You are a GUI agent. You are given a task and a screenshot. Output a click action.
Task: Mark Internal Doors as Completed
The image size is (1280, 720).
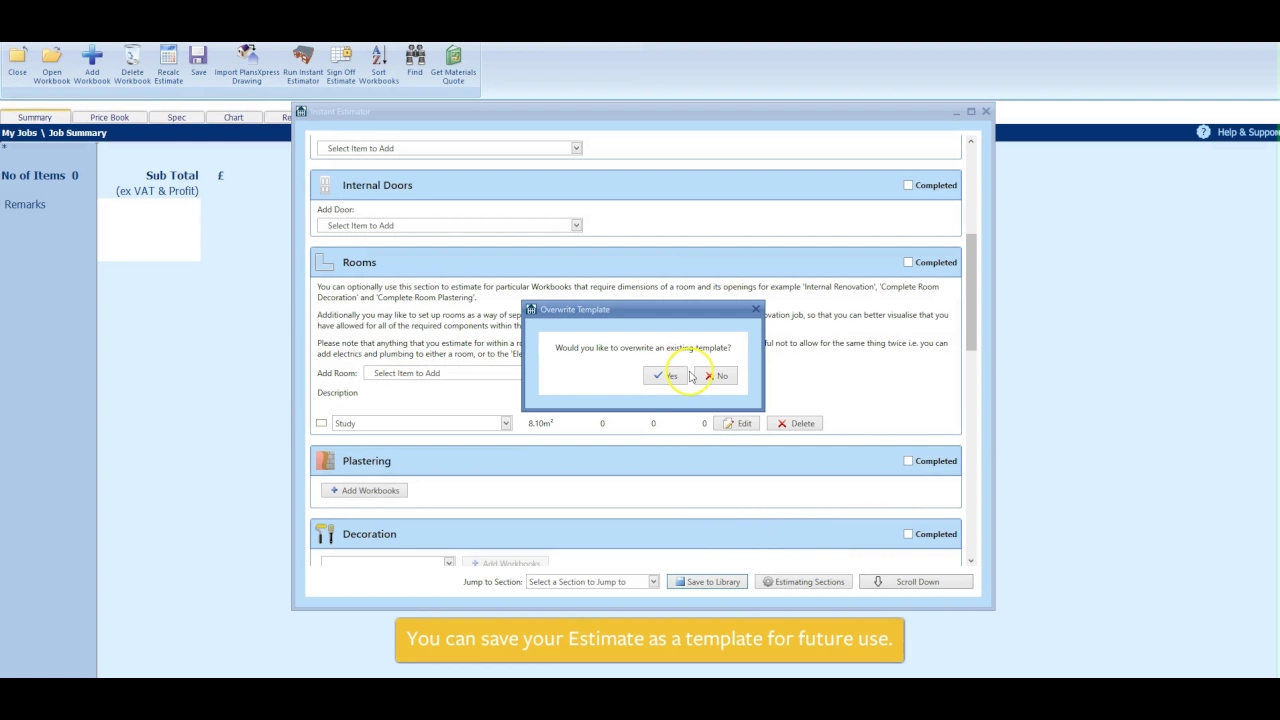[908, 185]
